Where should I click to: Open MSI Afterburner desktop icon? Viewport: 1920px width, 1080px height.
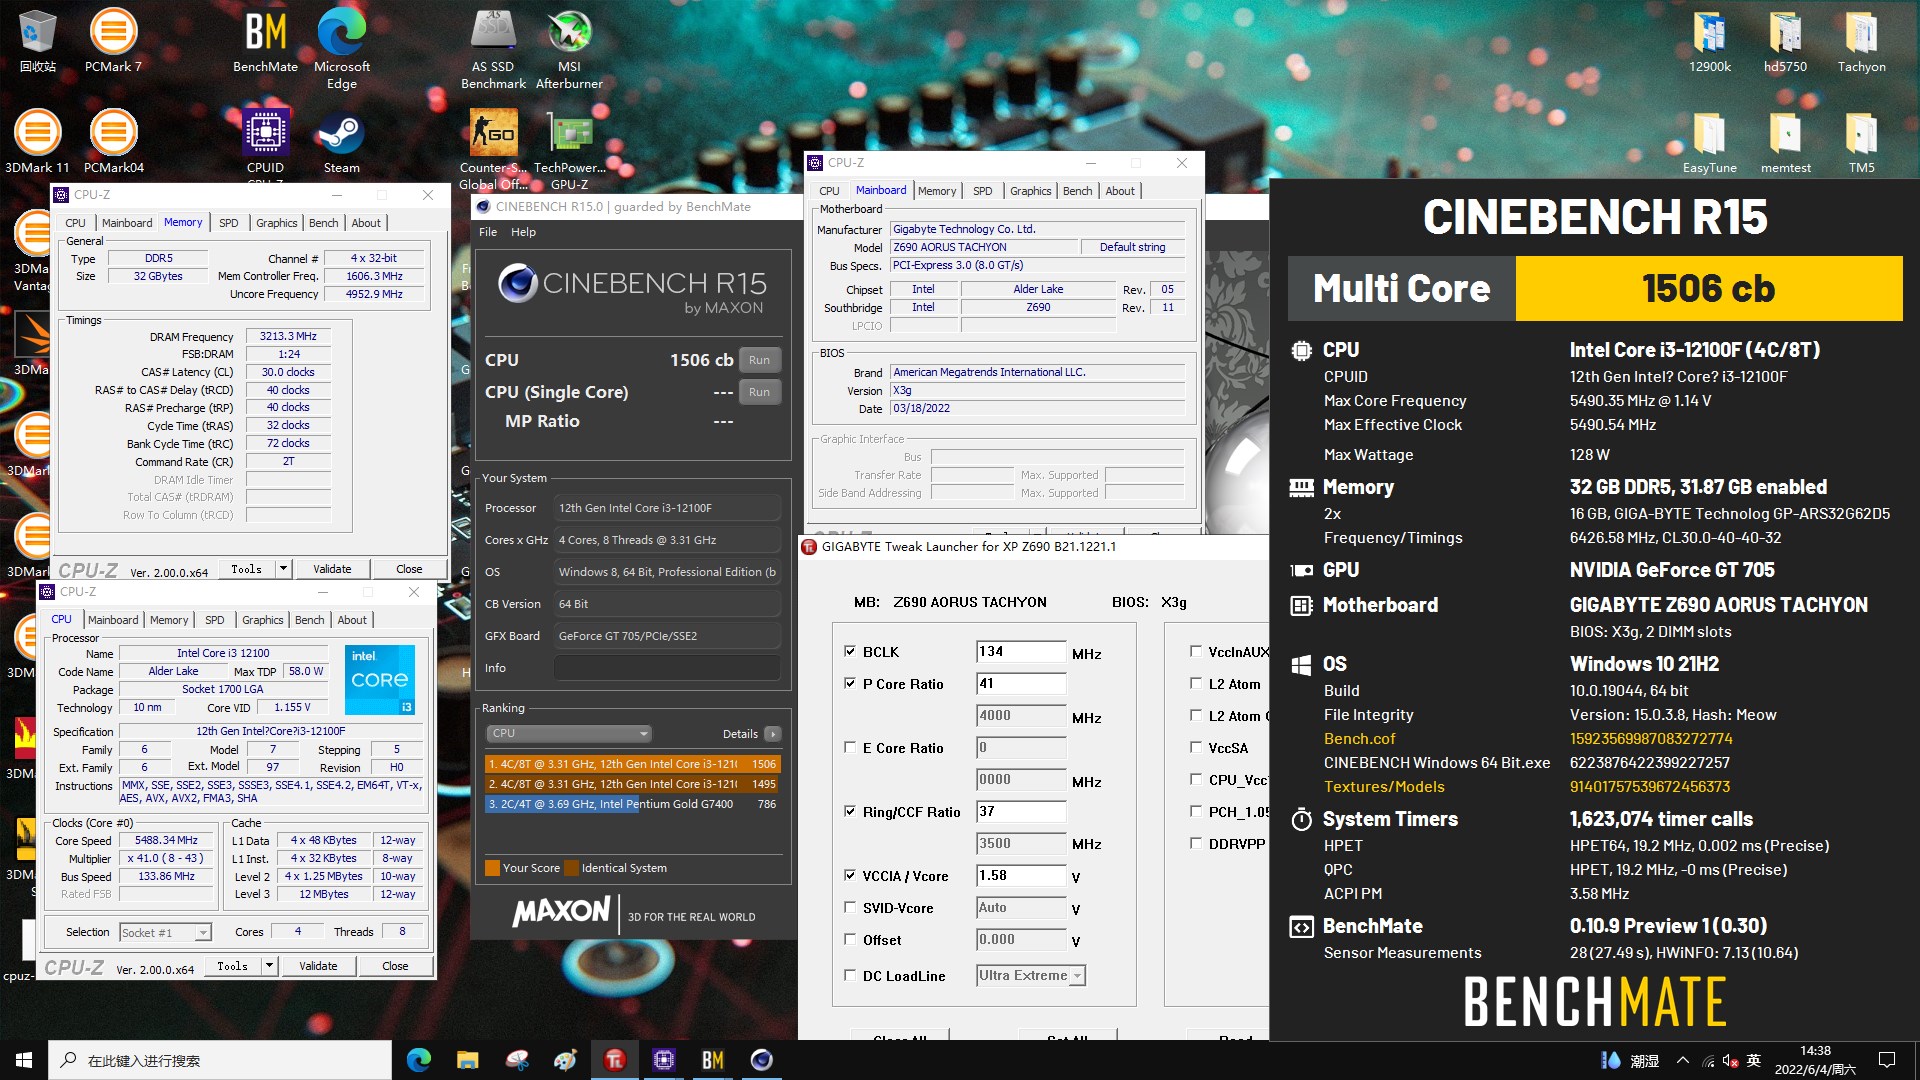pyautogui.click(x=569, y=48)
